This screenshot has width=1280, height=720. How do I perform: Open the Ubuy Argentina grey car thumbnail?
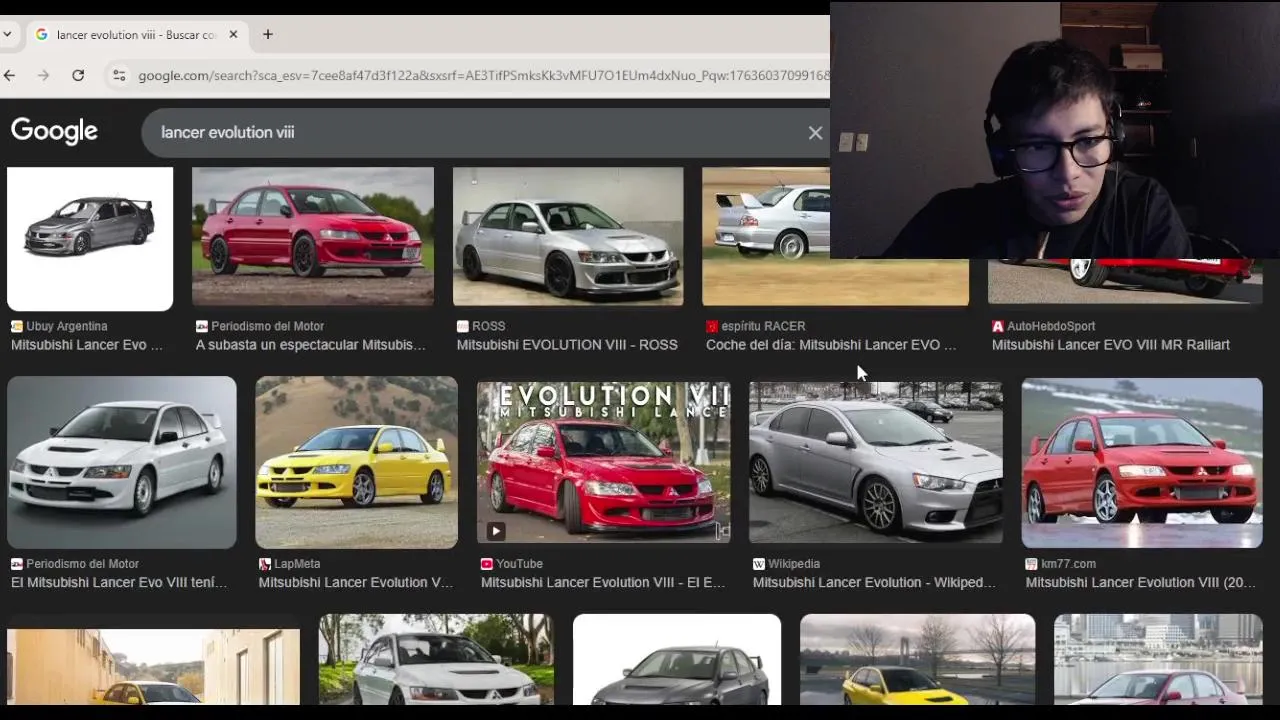click(x=90, y=238)
